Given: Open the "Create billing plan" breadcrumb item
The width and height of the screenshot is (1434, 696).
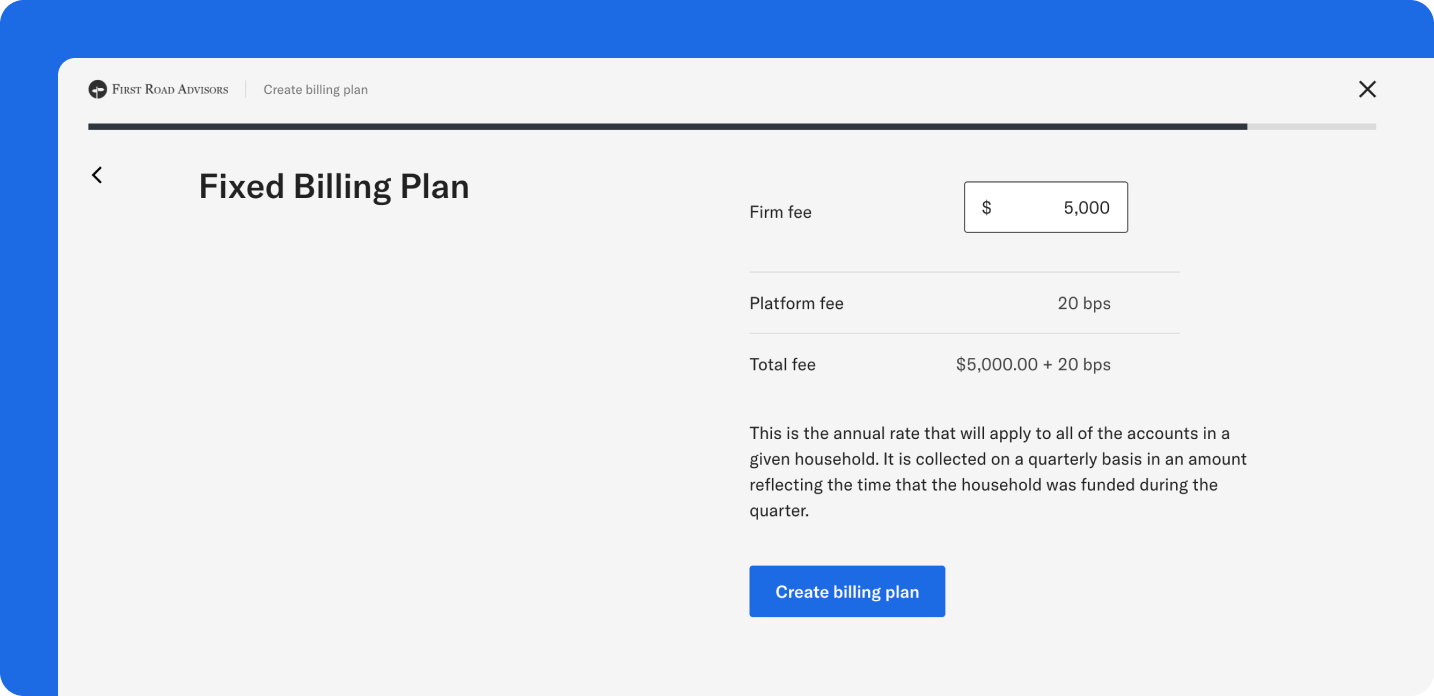Looking at the screenshot, I should 315,89.
